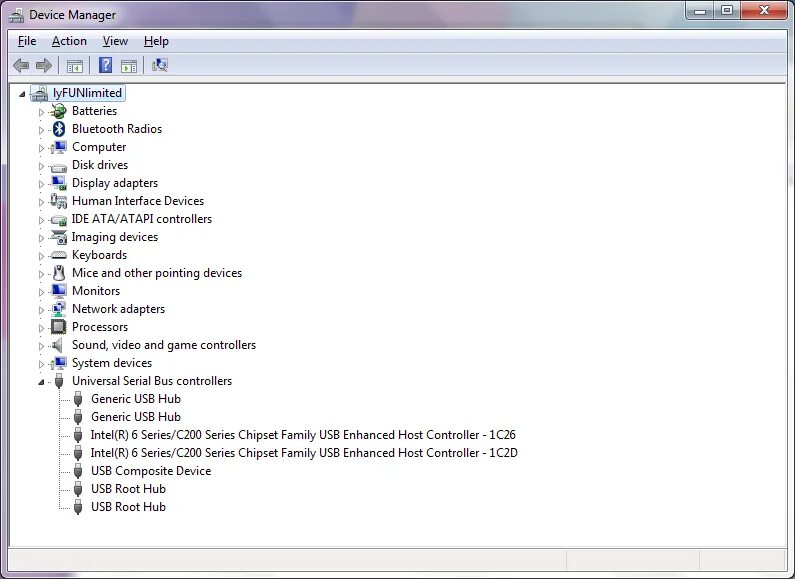Click the lyFUNlimited computer root icon
Viewport: 795px width, 579px height.
[40, 93]
